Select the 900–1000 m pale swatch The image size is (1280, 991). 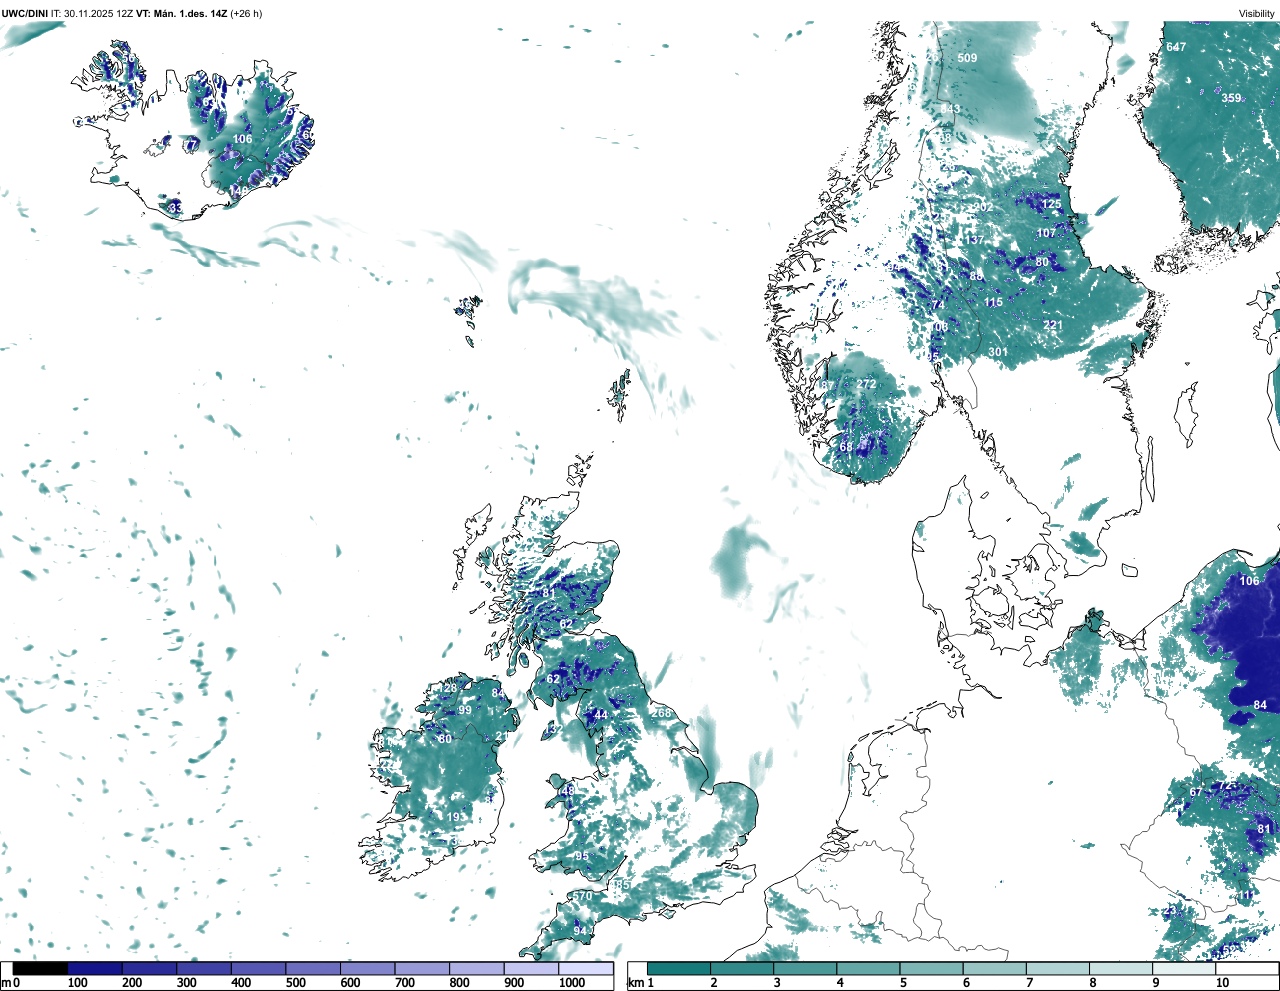[x=531, y=968]
